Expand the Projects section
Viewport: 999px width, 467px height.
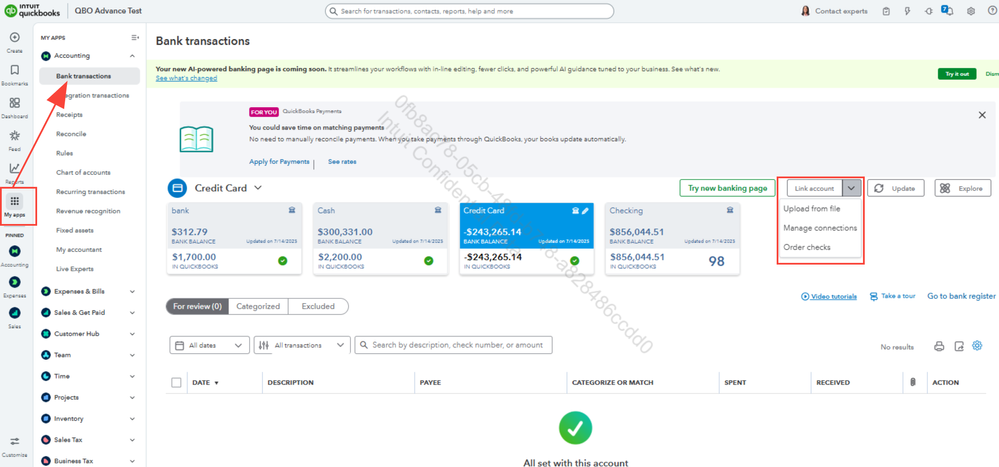pyautogui.click(x=132, y=398)
